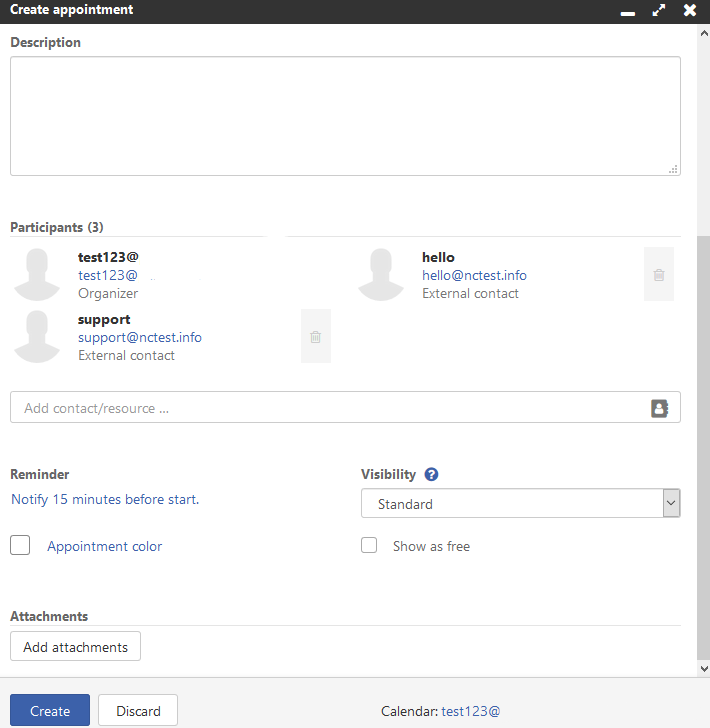
Task: Click dropdown arrow of Visibility selector
Action: pyautogui.click(x=671, y=503)
